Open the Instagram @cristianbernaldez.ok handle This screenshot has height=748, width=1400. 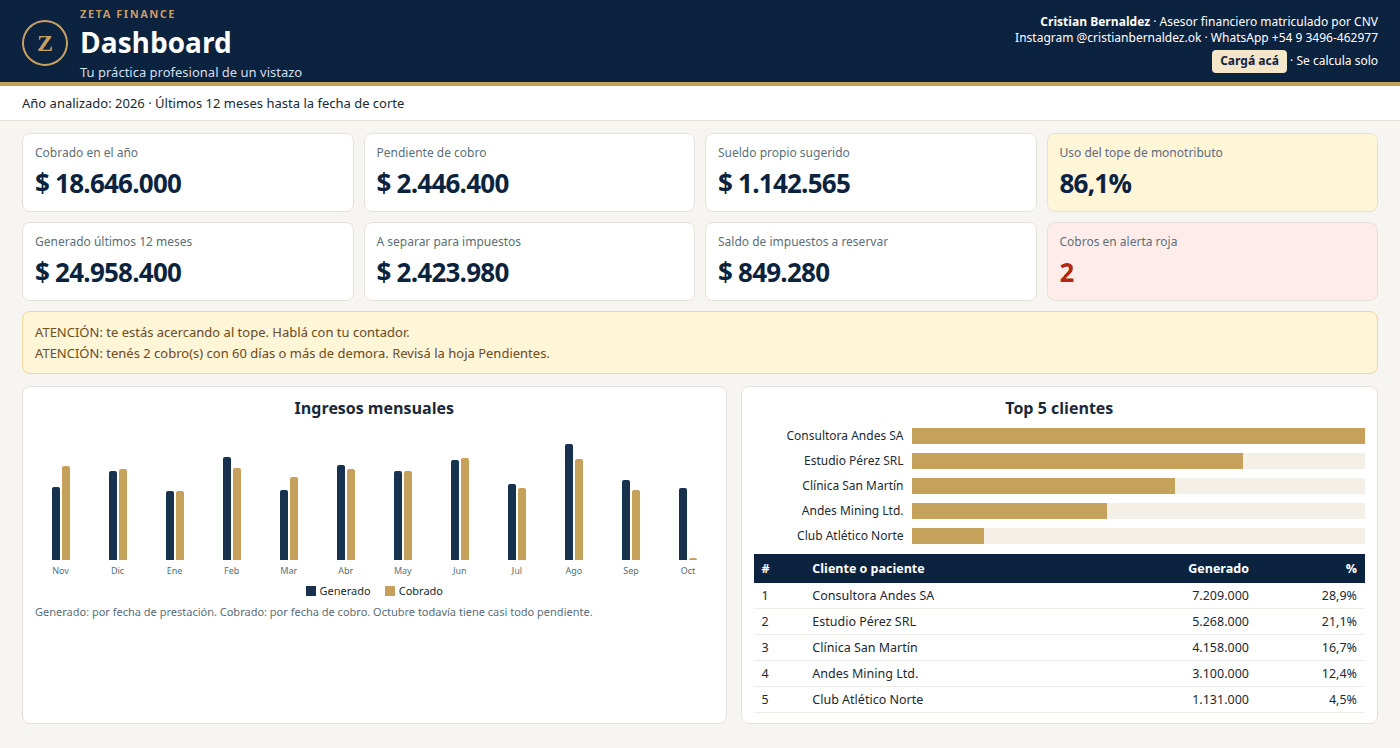click(1108, 38)
